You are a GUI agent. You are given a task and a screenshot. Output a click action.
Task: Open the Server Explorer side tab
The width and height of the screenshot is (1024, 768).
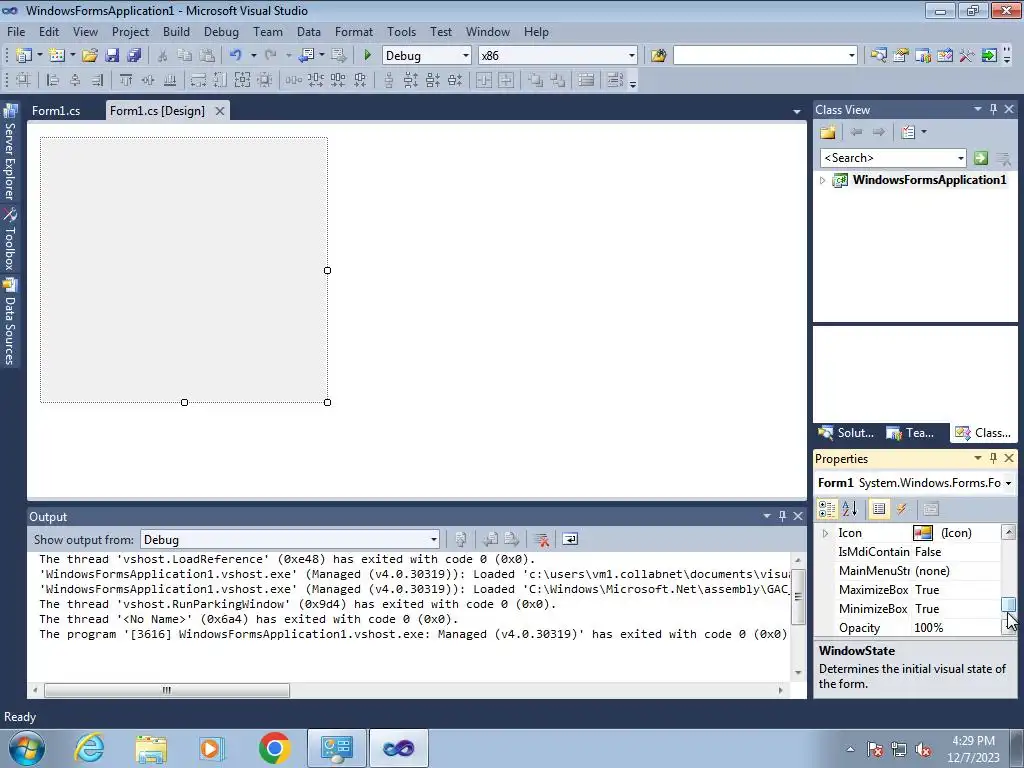pyautogui.click(x=10, y=153)
